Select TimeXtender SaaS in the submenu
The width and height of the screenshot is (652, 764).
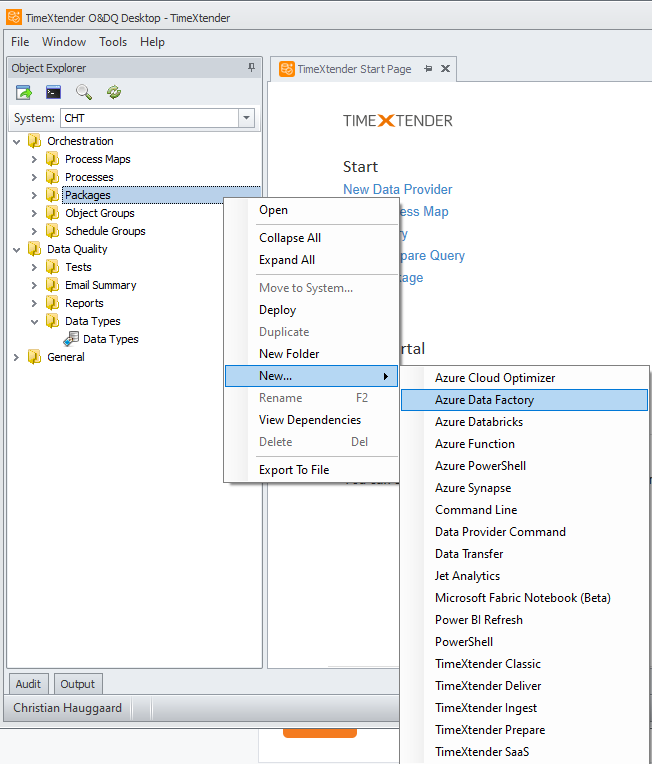[x=524, y=752]
